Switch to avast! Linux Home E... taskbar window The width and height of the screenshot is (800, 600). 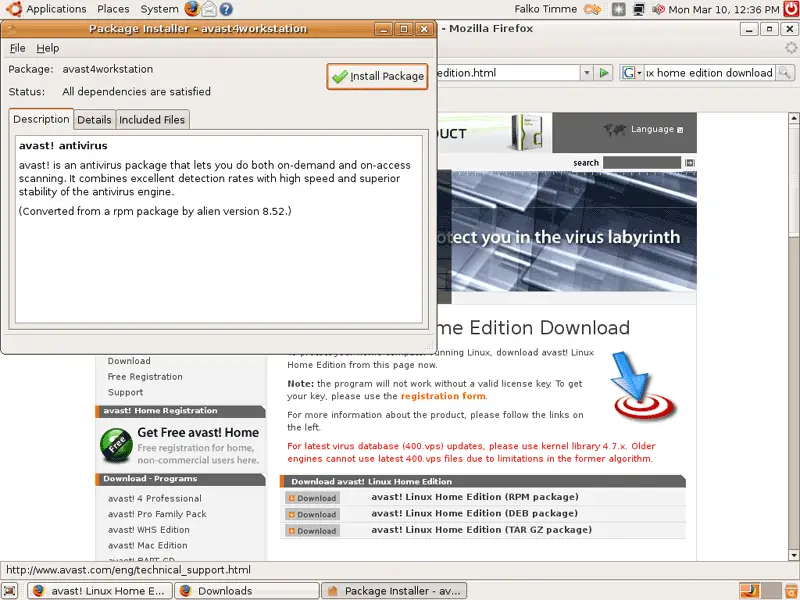(99, 591)
